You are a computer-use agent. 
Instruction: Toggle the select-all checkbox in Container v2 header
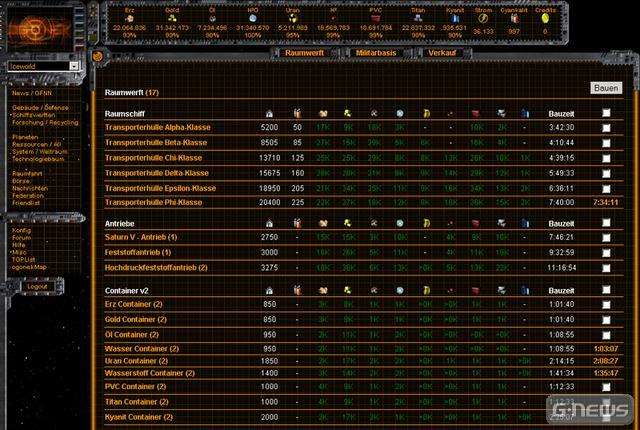tap(607, 290)
